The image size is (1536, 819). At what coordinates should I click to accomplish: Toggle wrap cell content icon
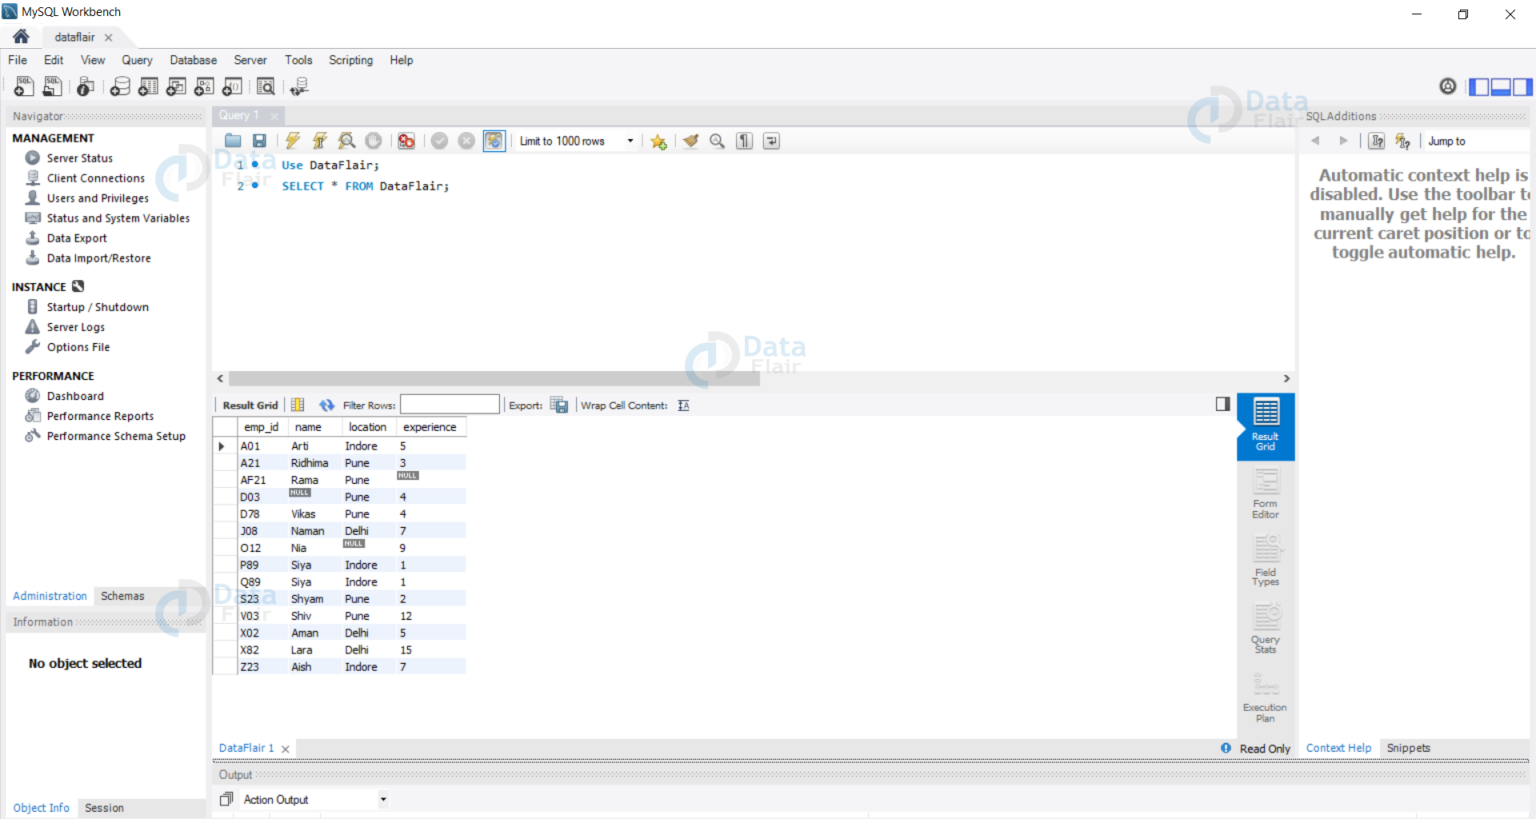point(683,405)
